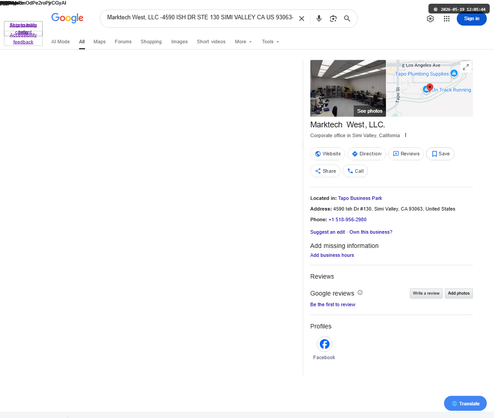Switch to Short videos tab

(x=211, y=42)
